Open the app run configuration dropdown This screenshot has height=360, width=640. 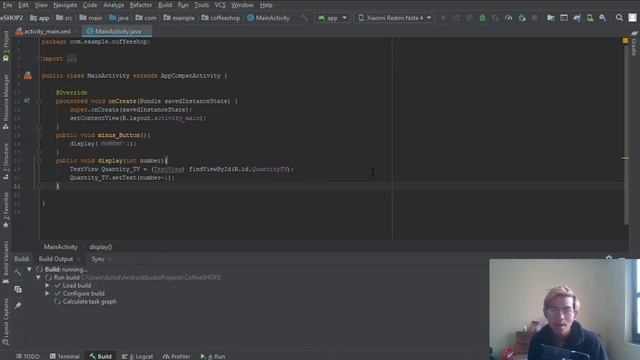[x=332, y=18]
